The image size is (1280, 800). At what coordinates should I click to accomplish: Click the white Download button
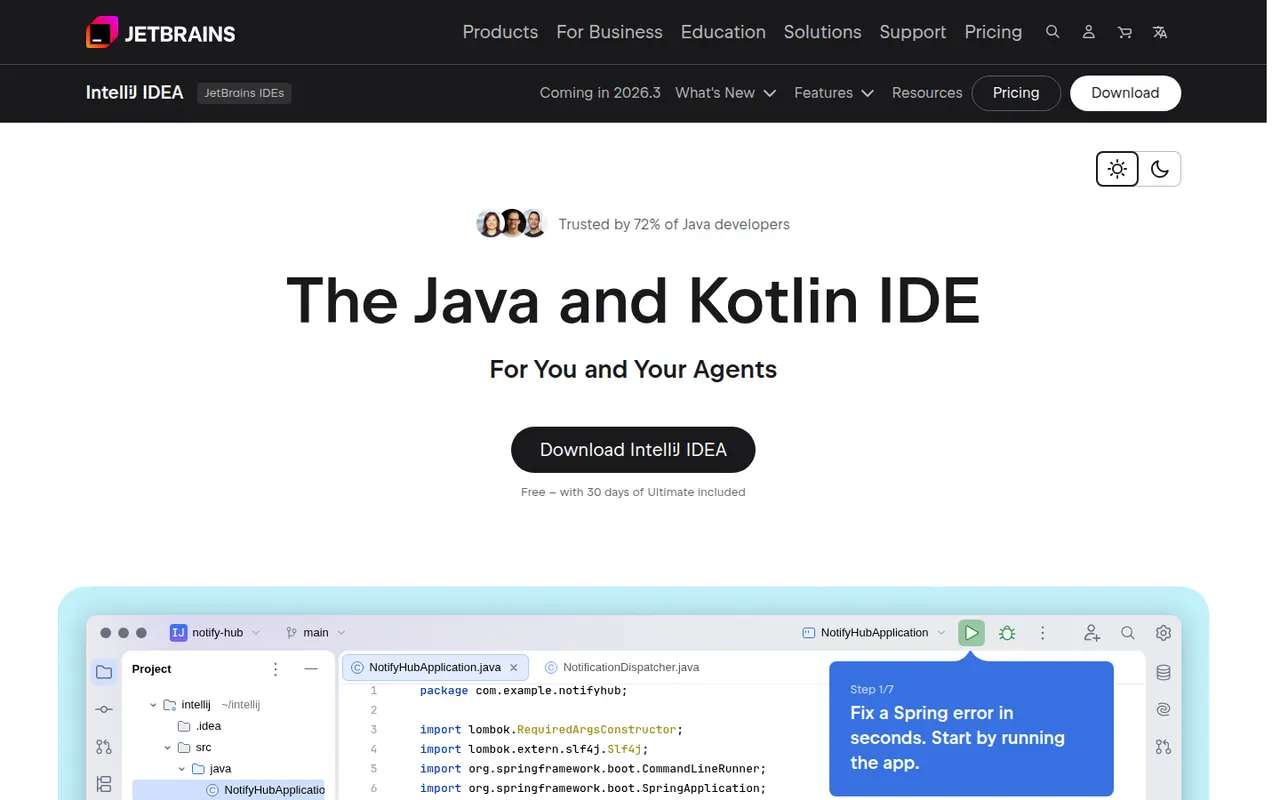[1125, 93]
